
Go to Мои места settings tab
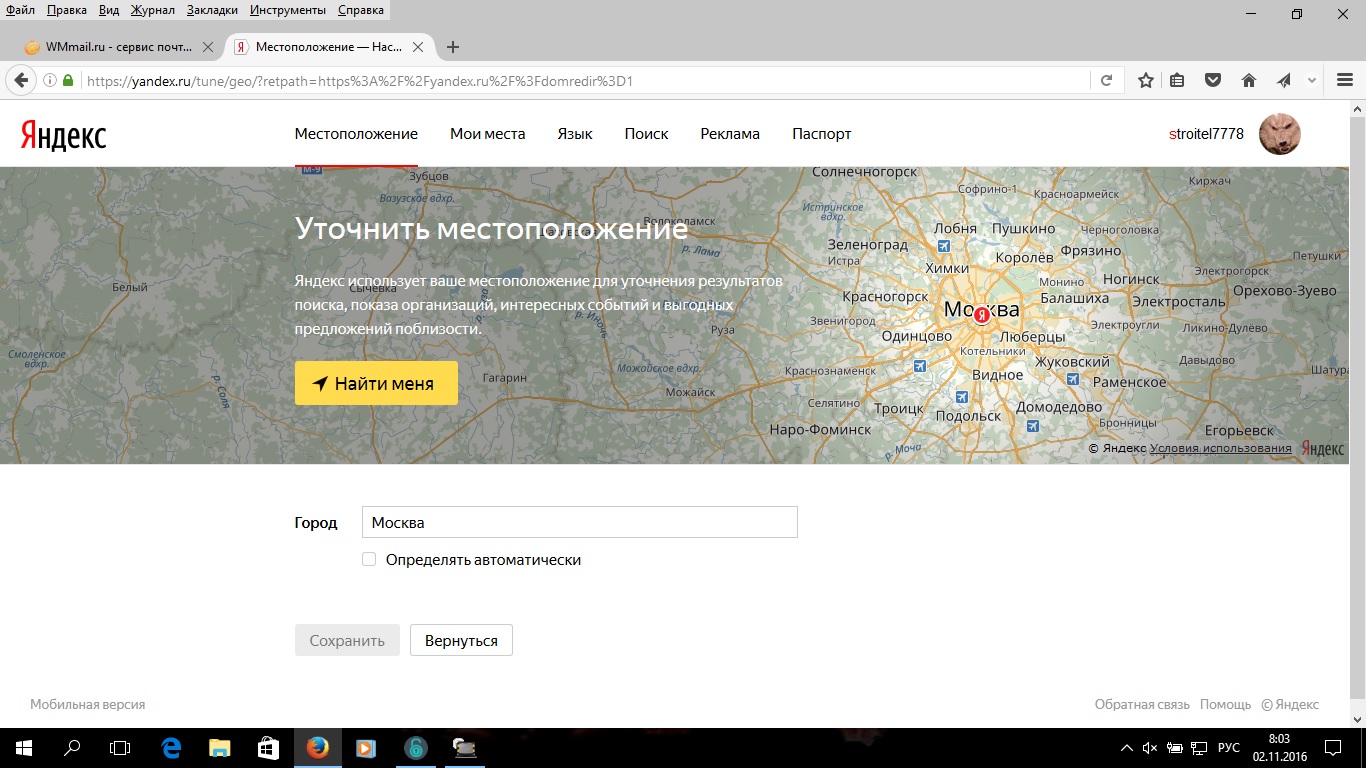pos(487,134)
